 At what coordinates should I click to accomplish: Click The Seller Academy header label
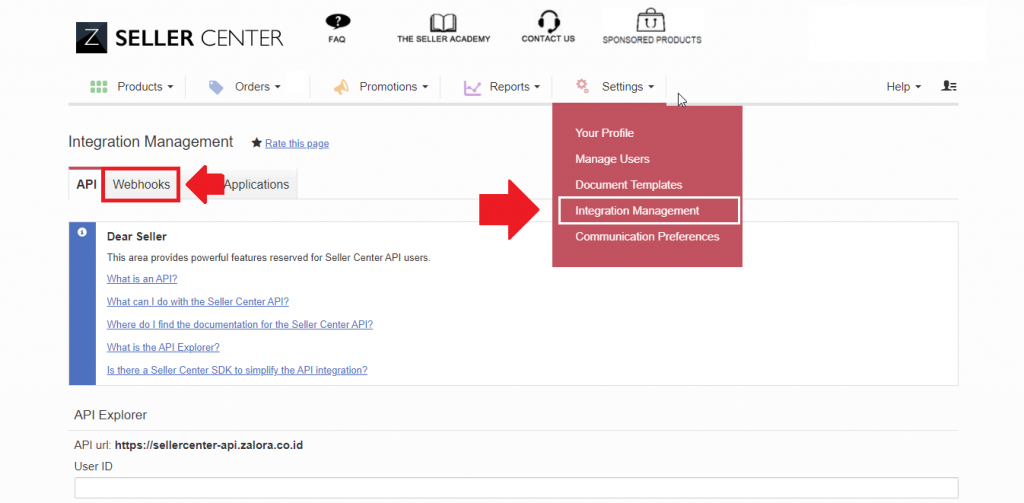pyautogui.click(x=443, y=39)
